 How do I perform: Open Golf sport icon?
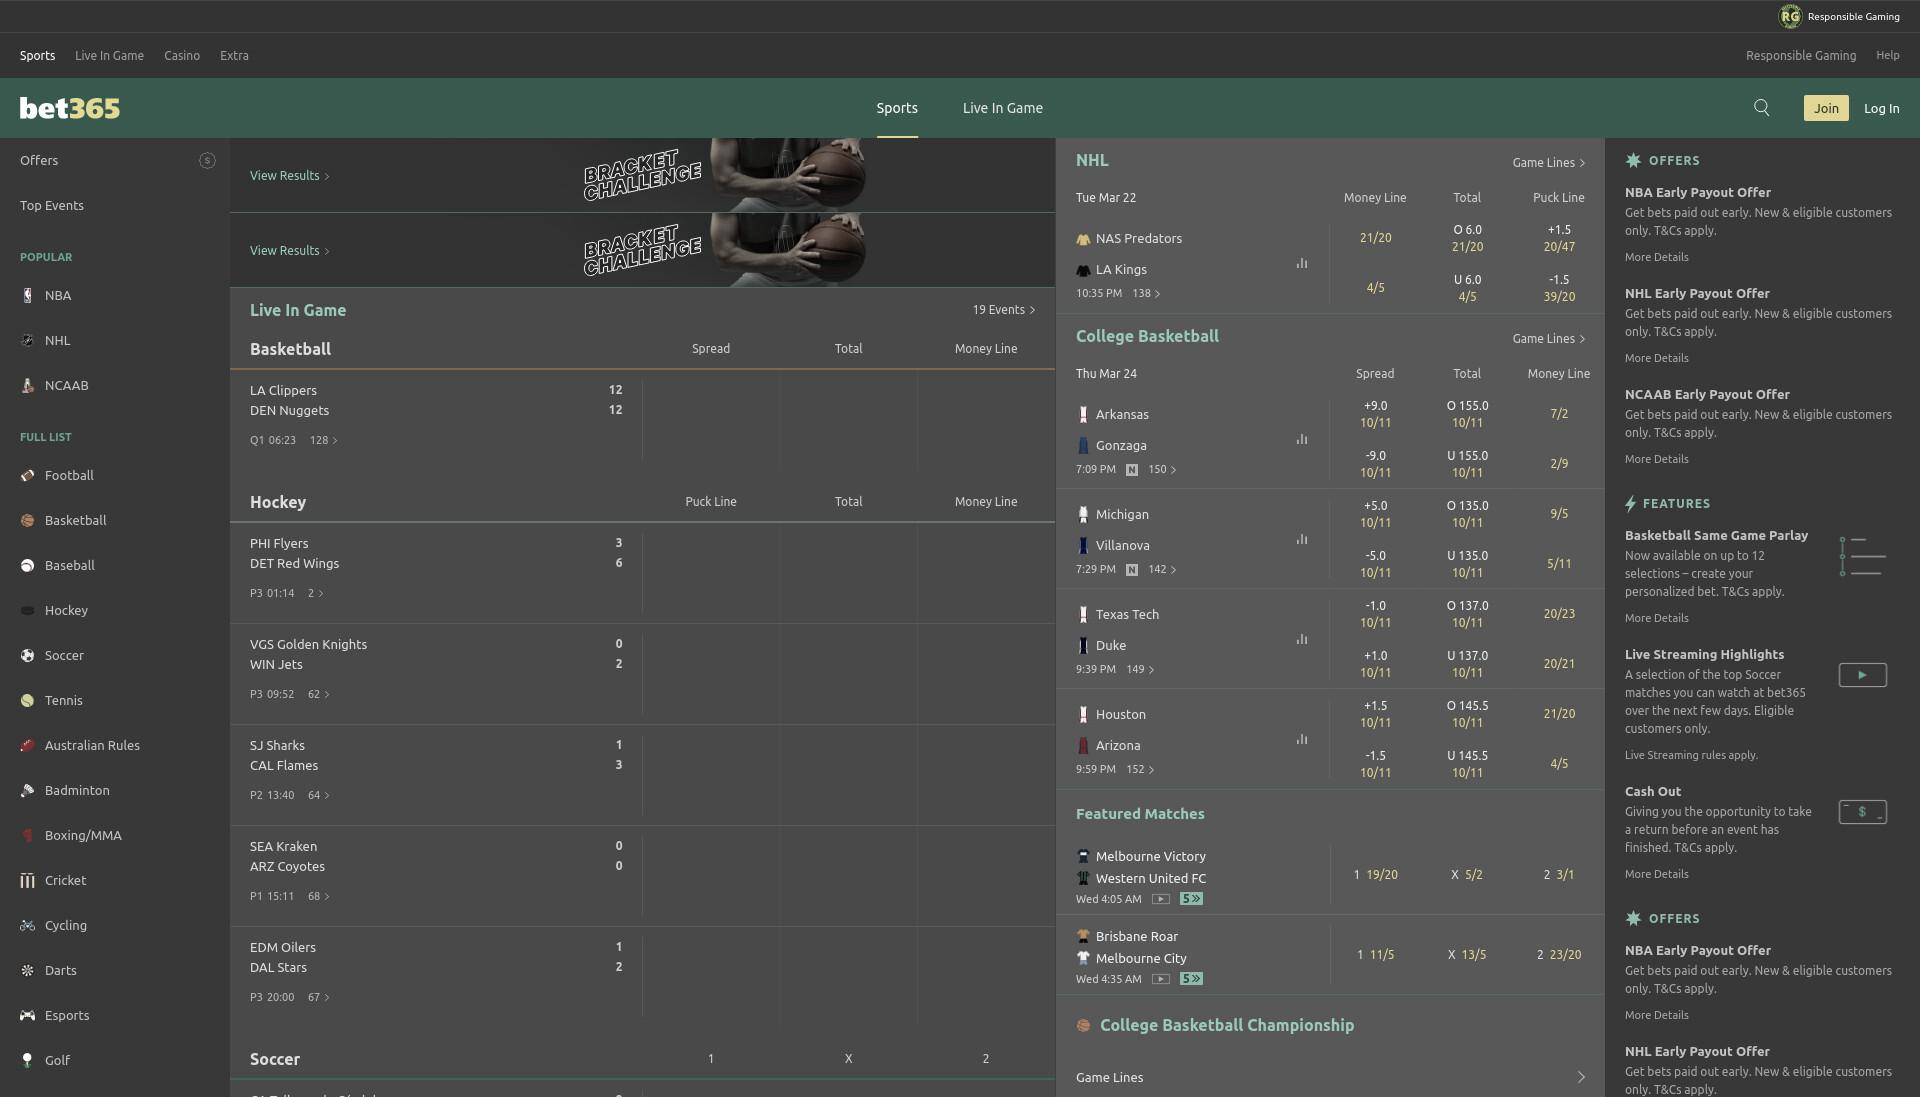coord(28,1060)
